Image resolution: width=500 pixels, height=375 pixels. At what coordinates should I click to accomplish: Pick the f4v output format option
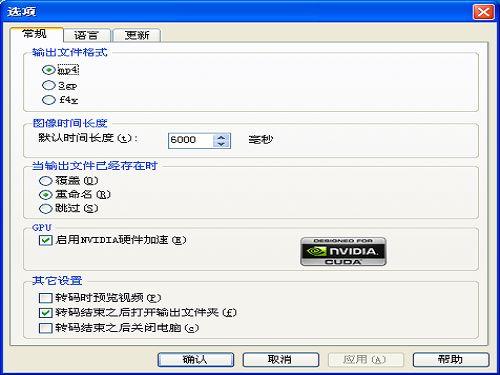(49, 100)
